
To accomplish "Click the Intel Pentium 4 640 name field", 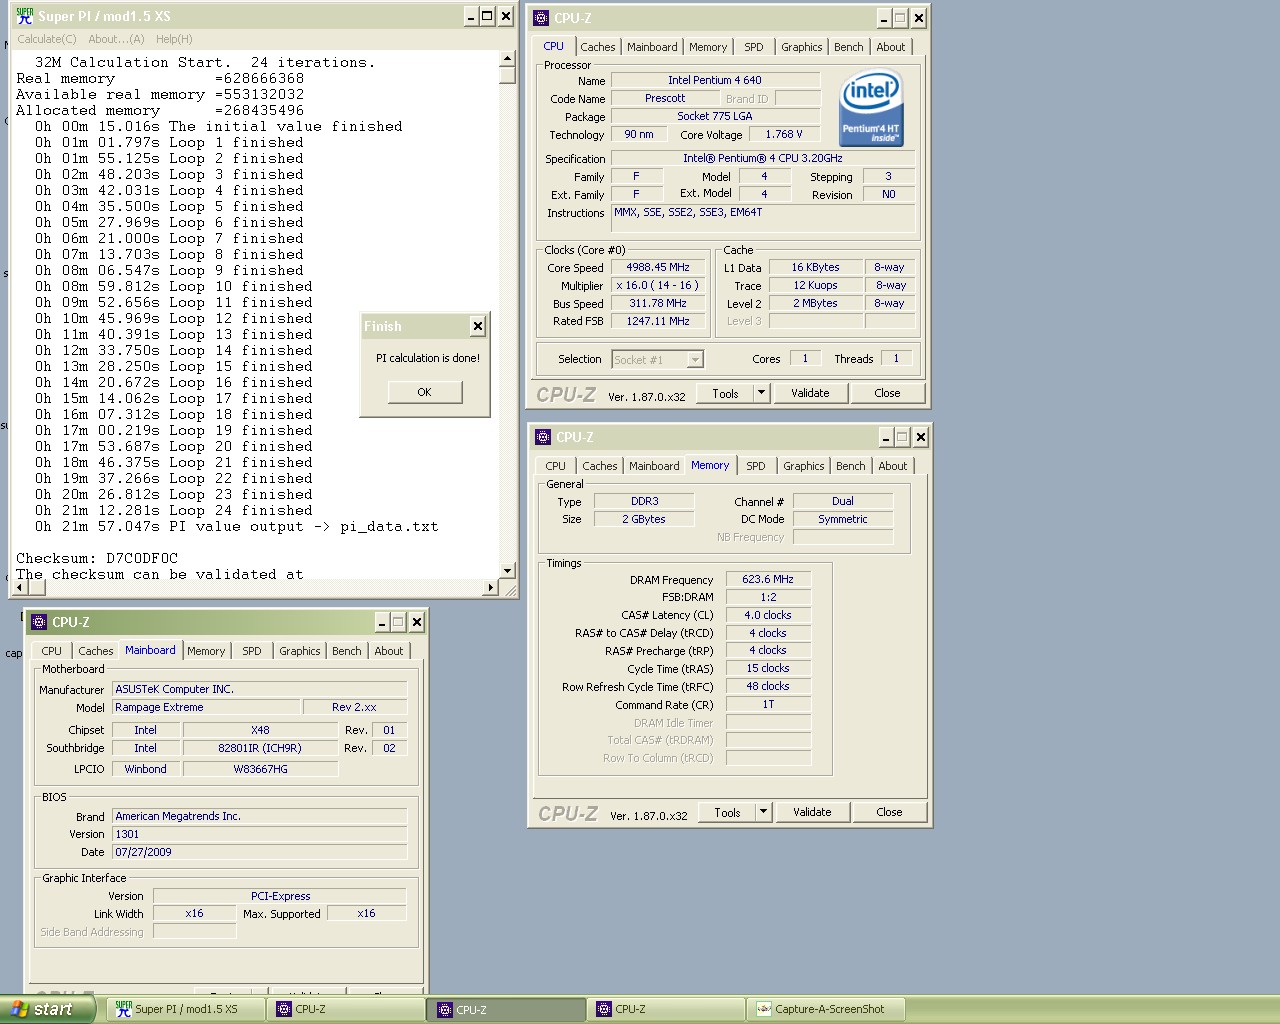I will tap(715, 80).
